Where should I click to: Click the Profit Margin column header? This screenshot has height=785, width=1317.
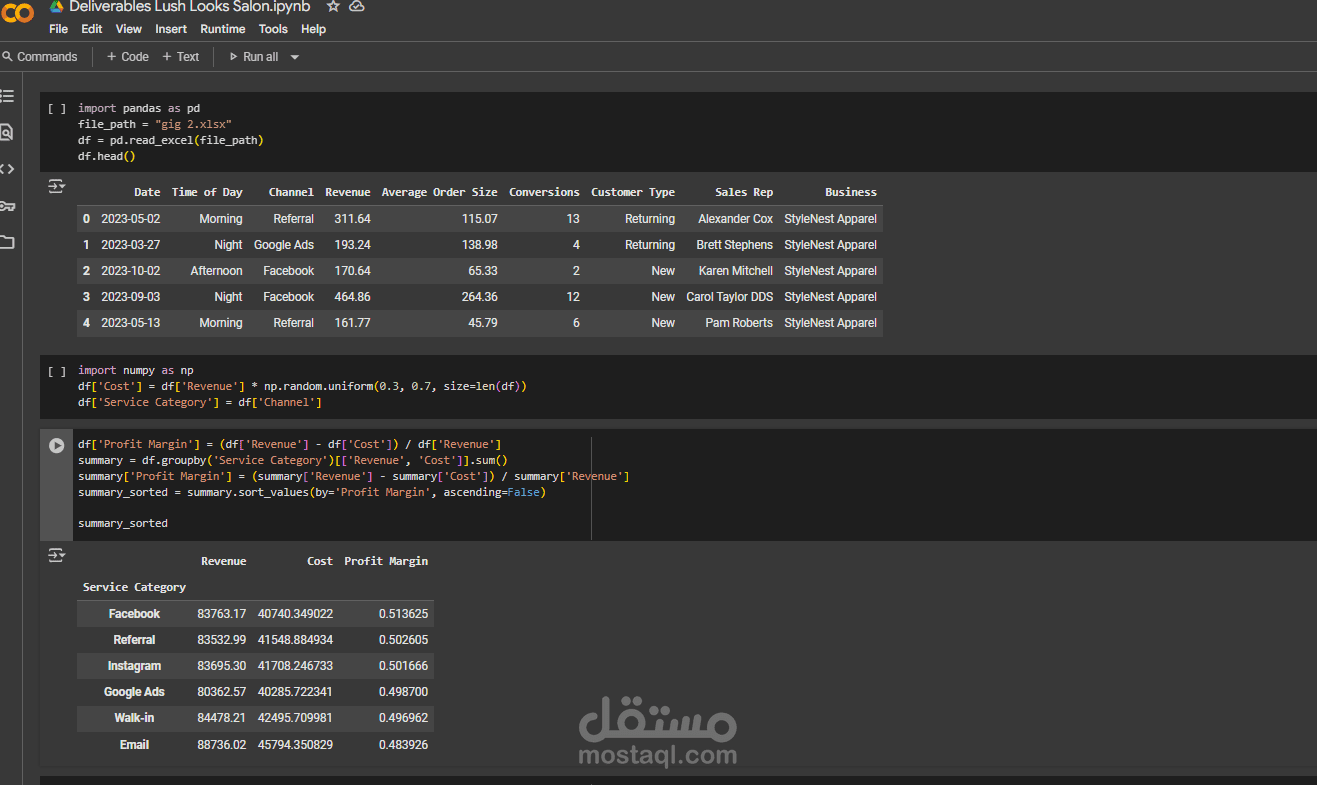[x=386, y=561]
